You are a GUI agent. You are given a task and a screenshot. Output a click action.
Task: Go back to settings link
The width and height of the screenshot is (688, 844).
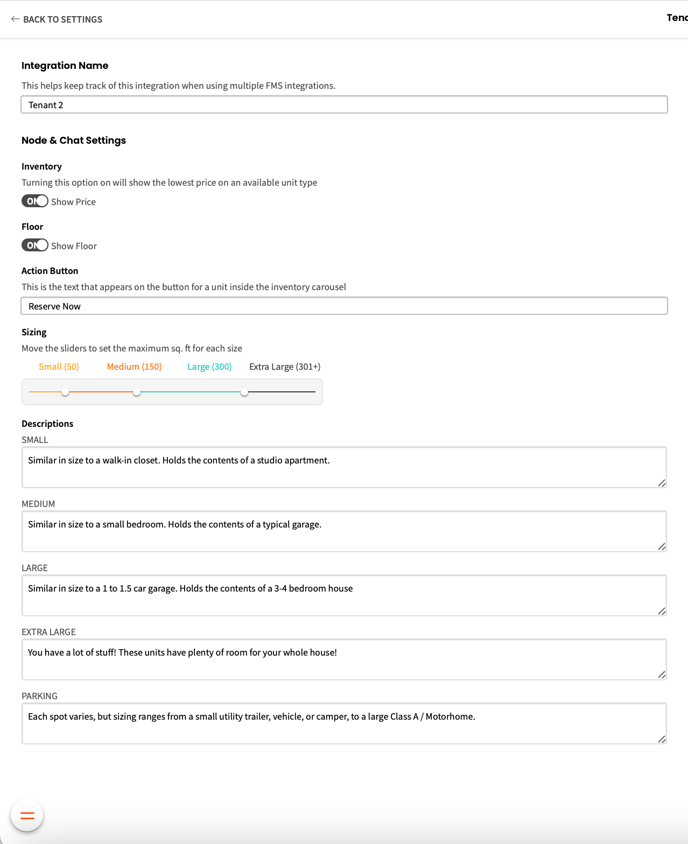(x=62, y=19)
